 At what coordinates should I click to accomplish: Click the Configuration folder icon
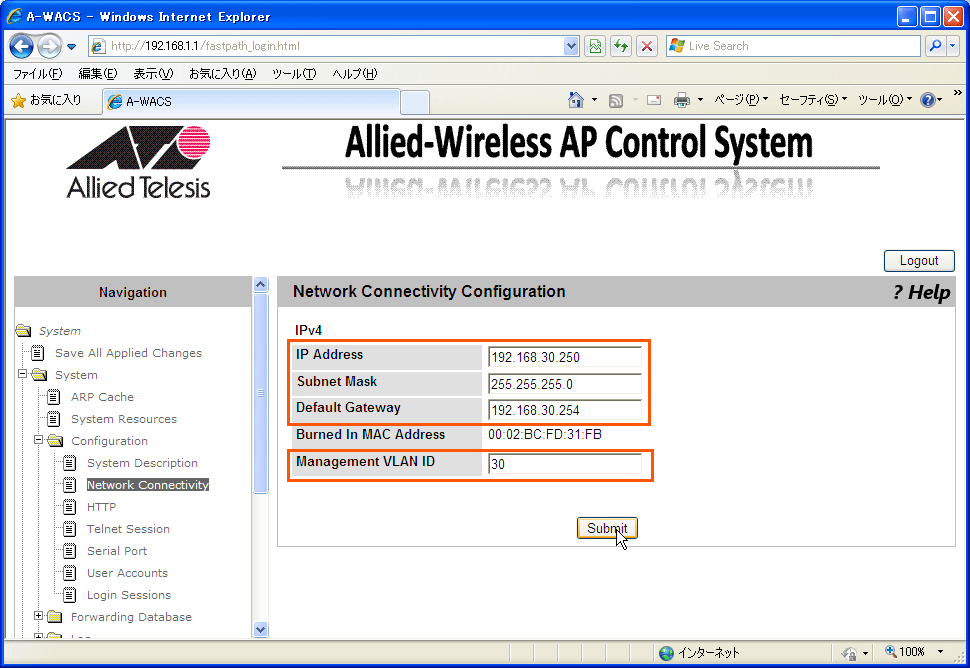[55, 440]
